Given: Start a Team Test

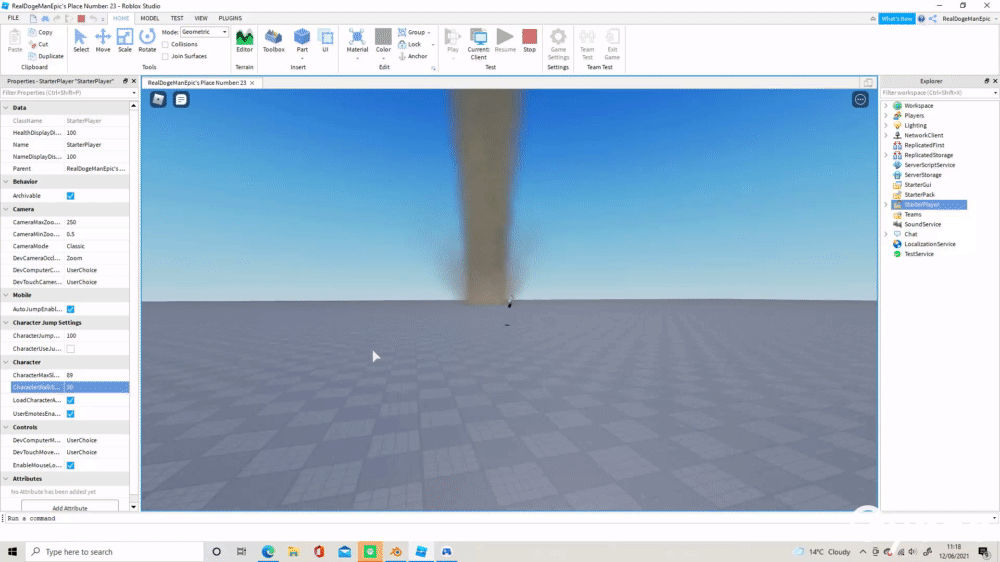Looking at the screenshot, I should pos(587,44).
